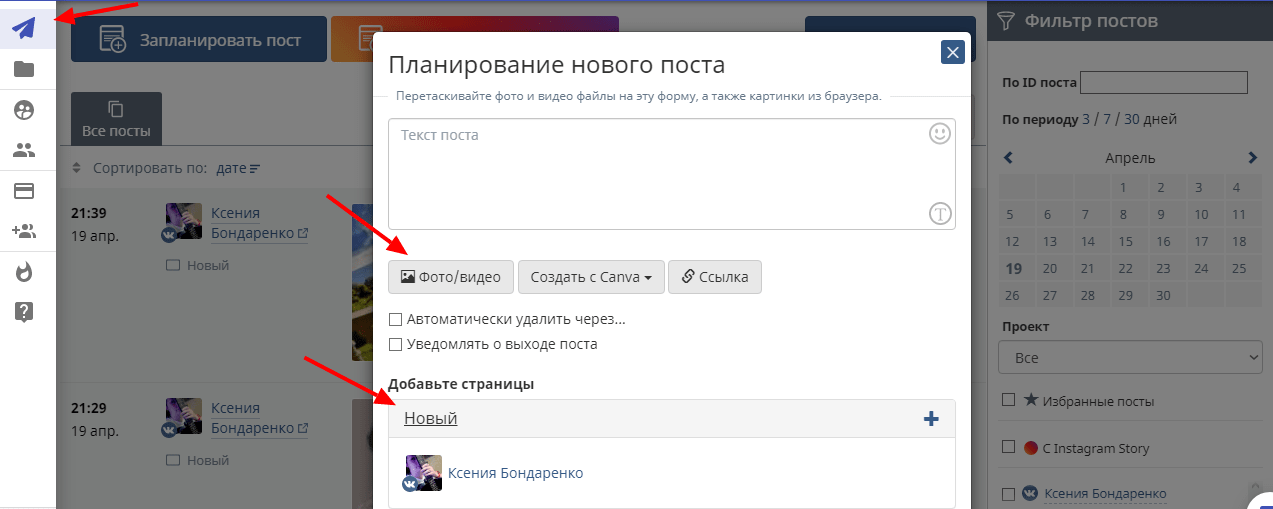Click the text formatting T icon
Screen dimensions: 1273x509
(x=939, y=213)
